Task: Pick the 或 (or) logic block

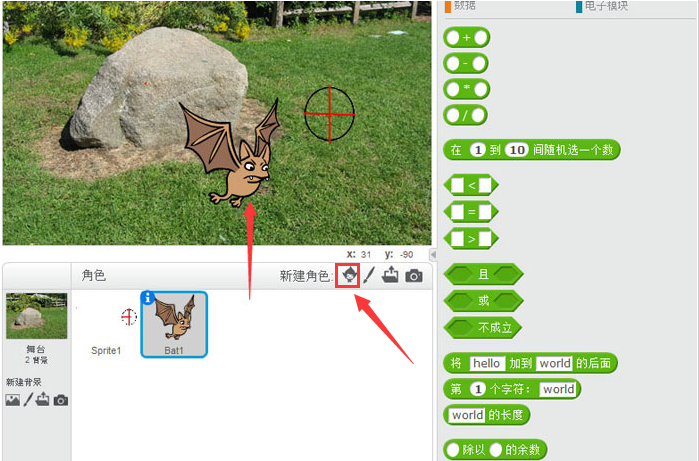Action: pos(483,300)
